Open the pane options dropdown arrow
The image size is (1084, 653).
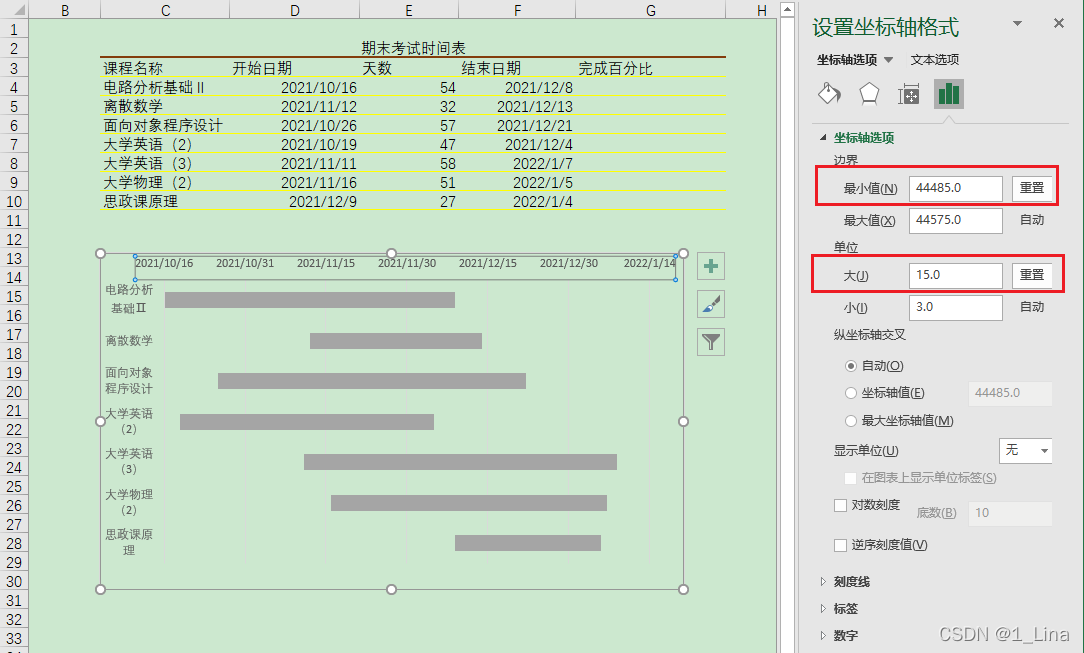[x=1017, y=23]
